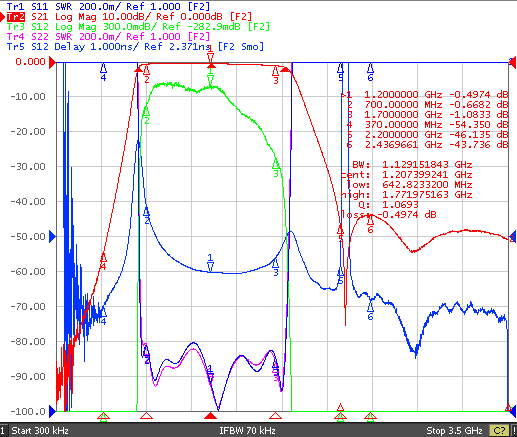Click the red marker 3 triangle on bottom axis
This screenshot has height=437, width=517.
pos(275,416)
